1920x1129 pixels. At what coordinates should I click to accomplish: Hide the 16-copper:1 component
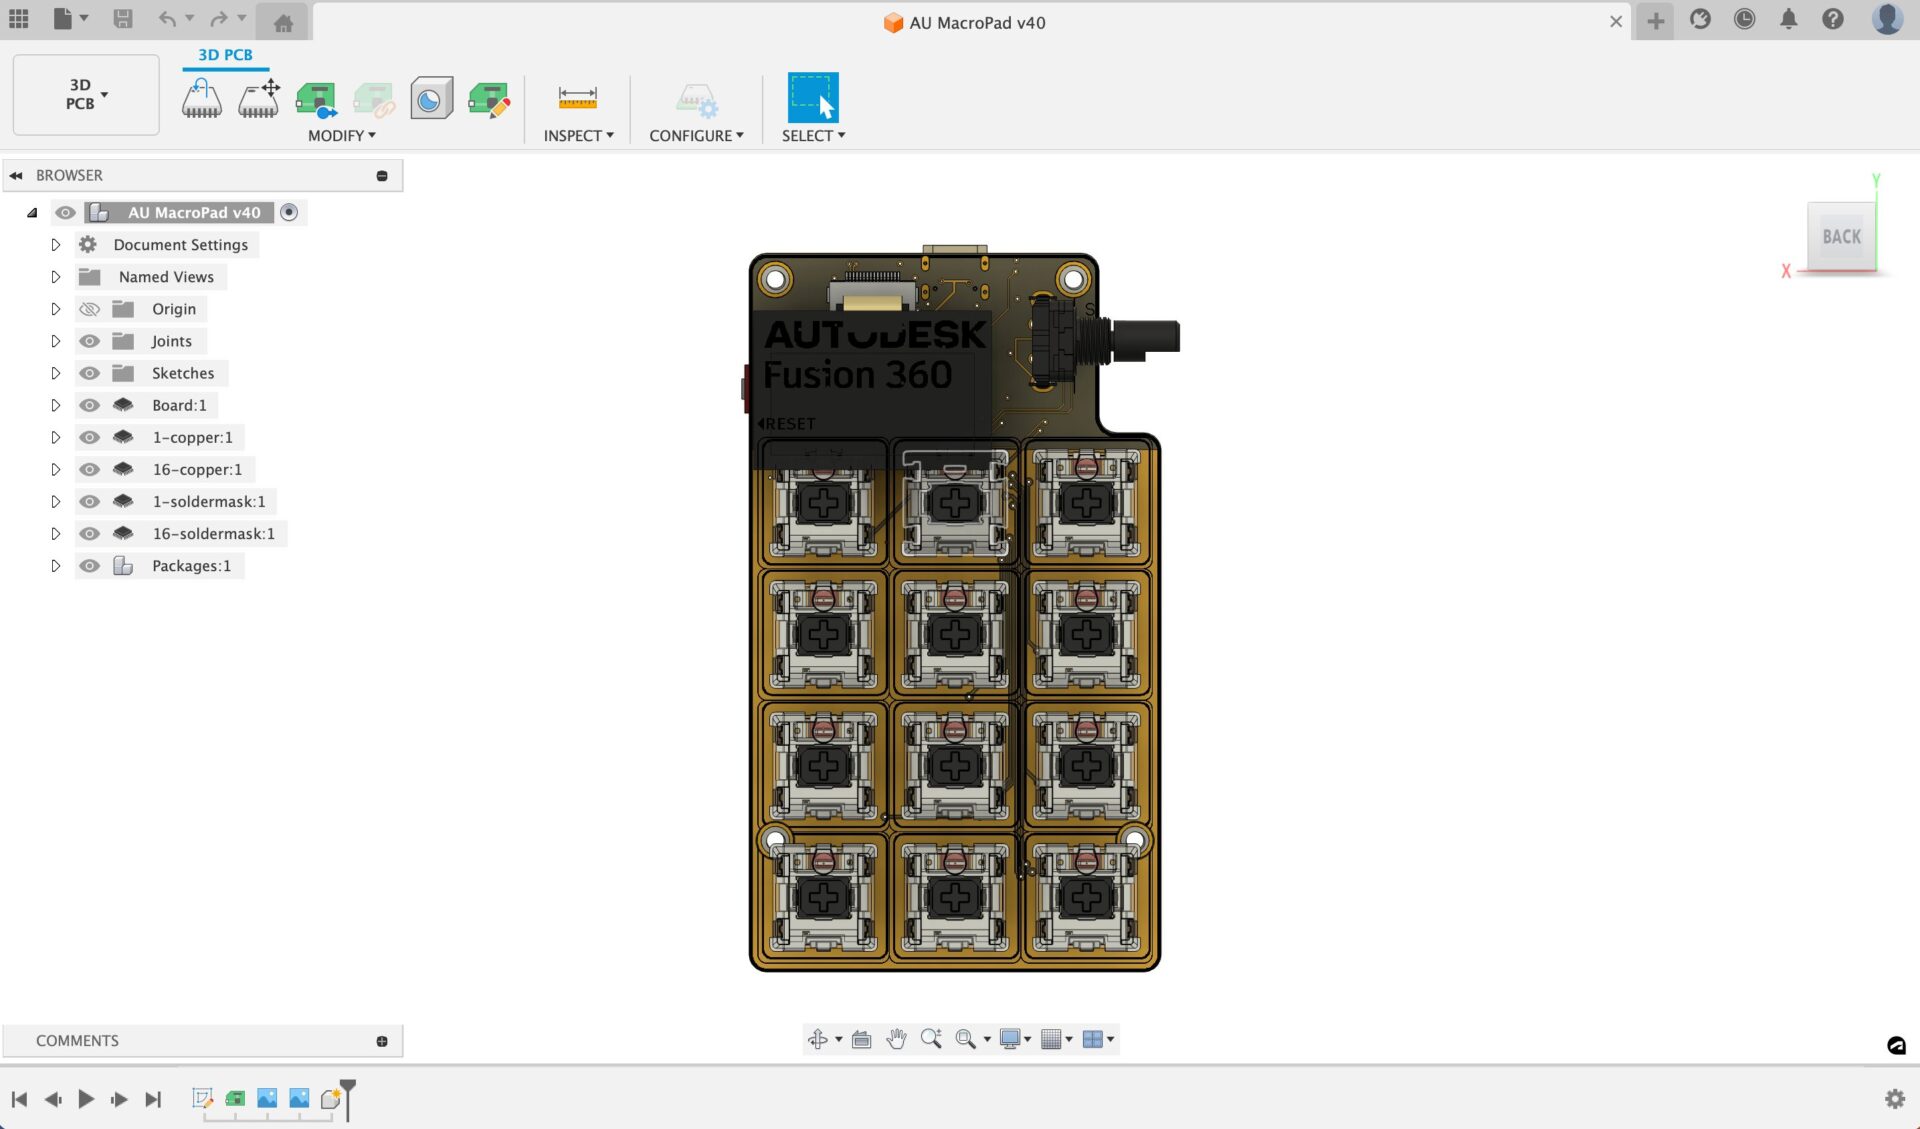point(89,469)
